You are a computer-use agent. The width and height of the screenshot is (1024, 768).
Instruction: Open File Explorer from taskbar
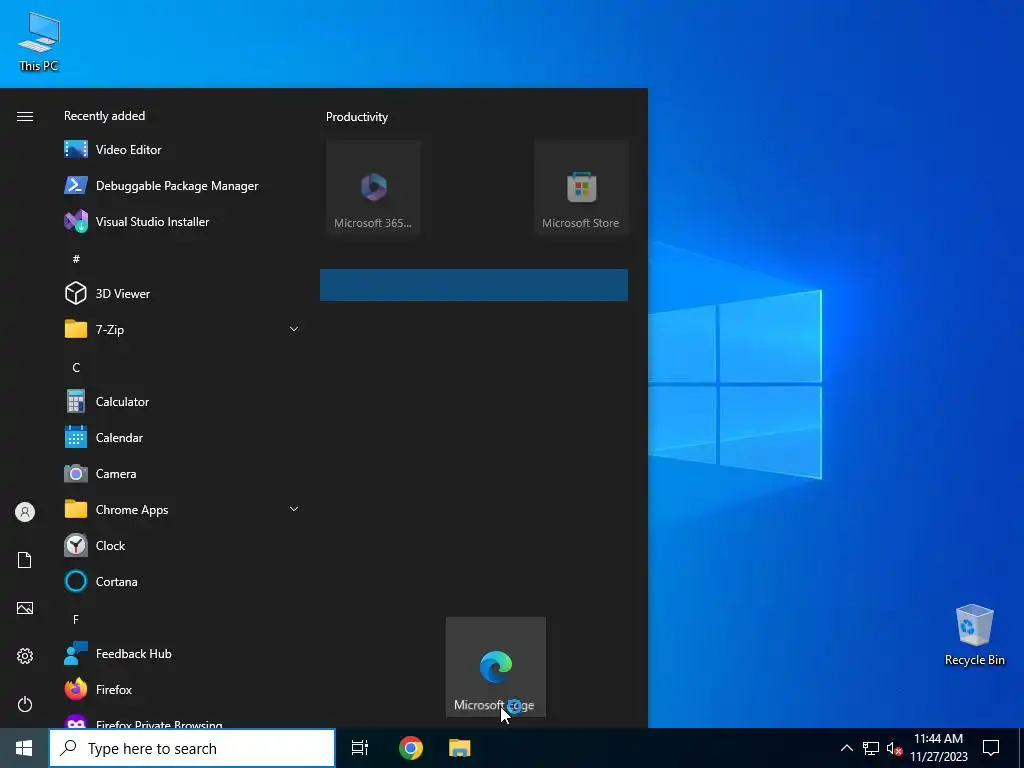[460, 748]
